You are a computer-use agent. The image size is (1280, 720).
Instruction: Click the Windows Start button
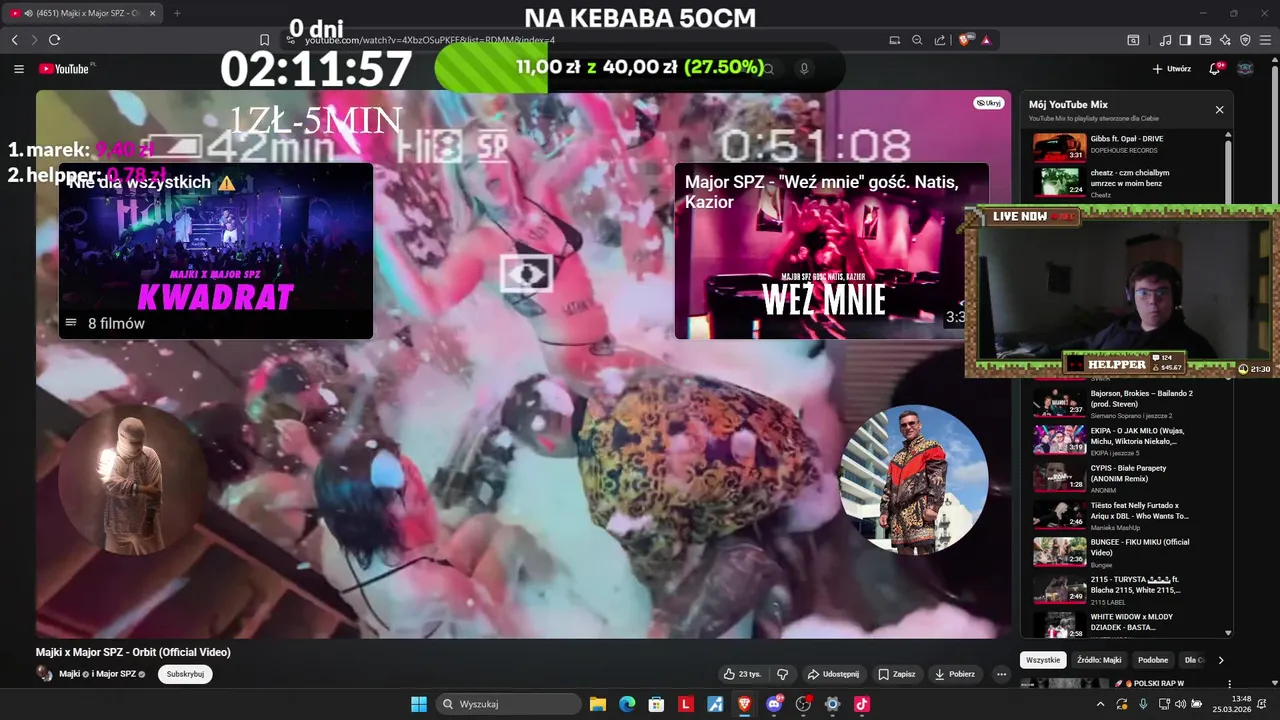(419, 704)
